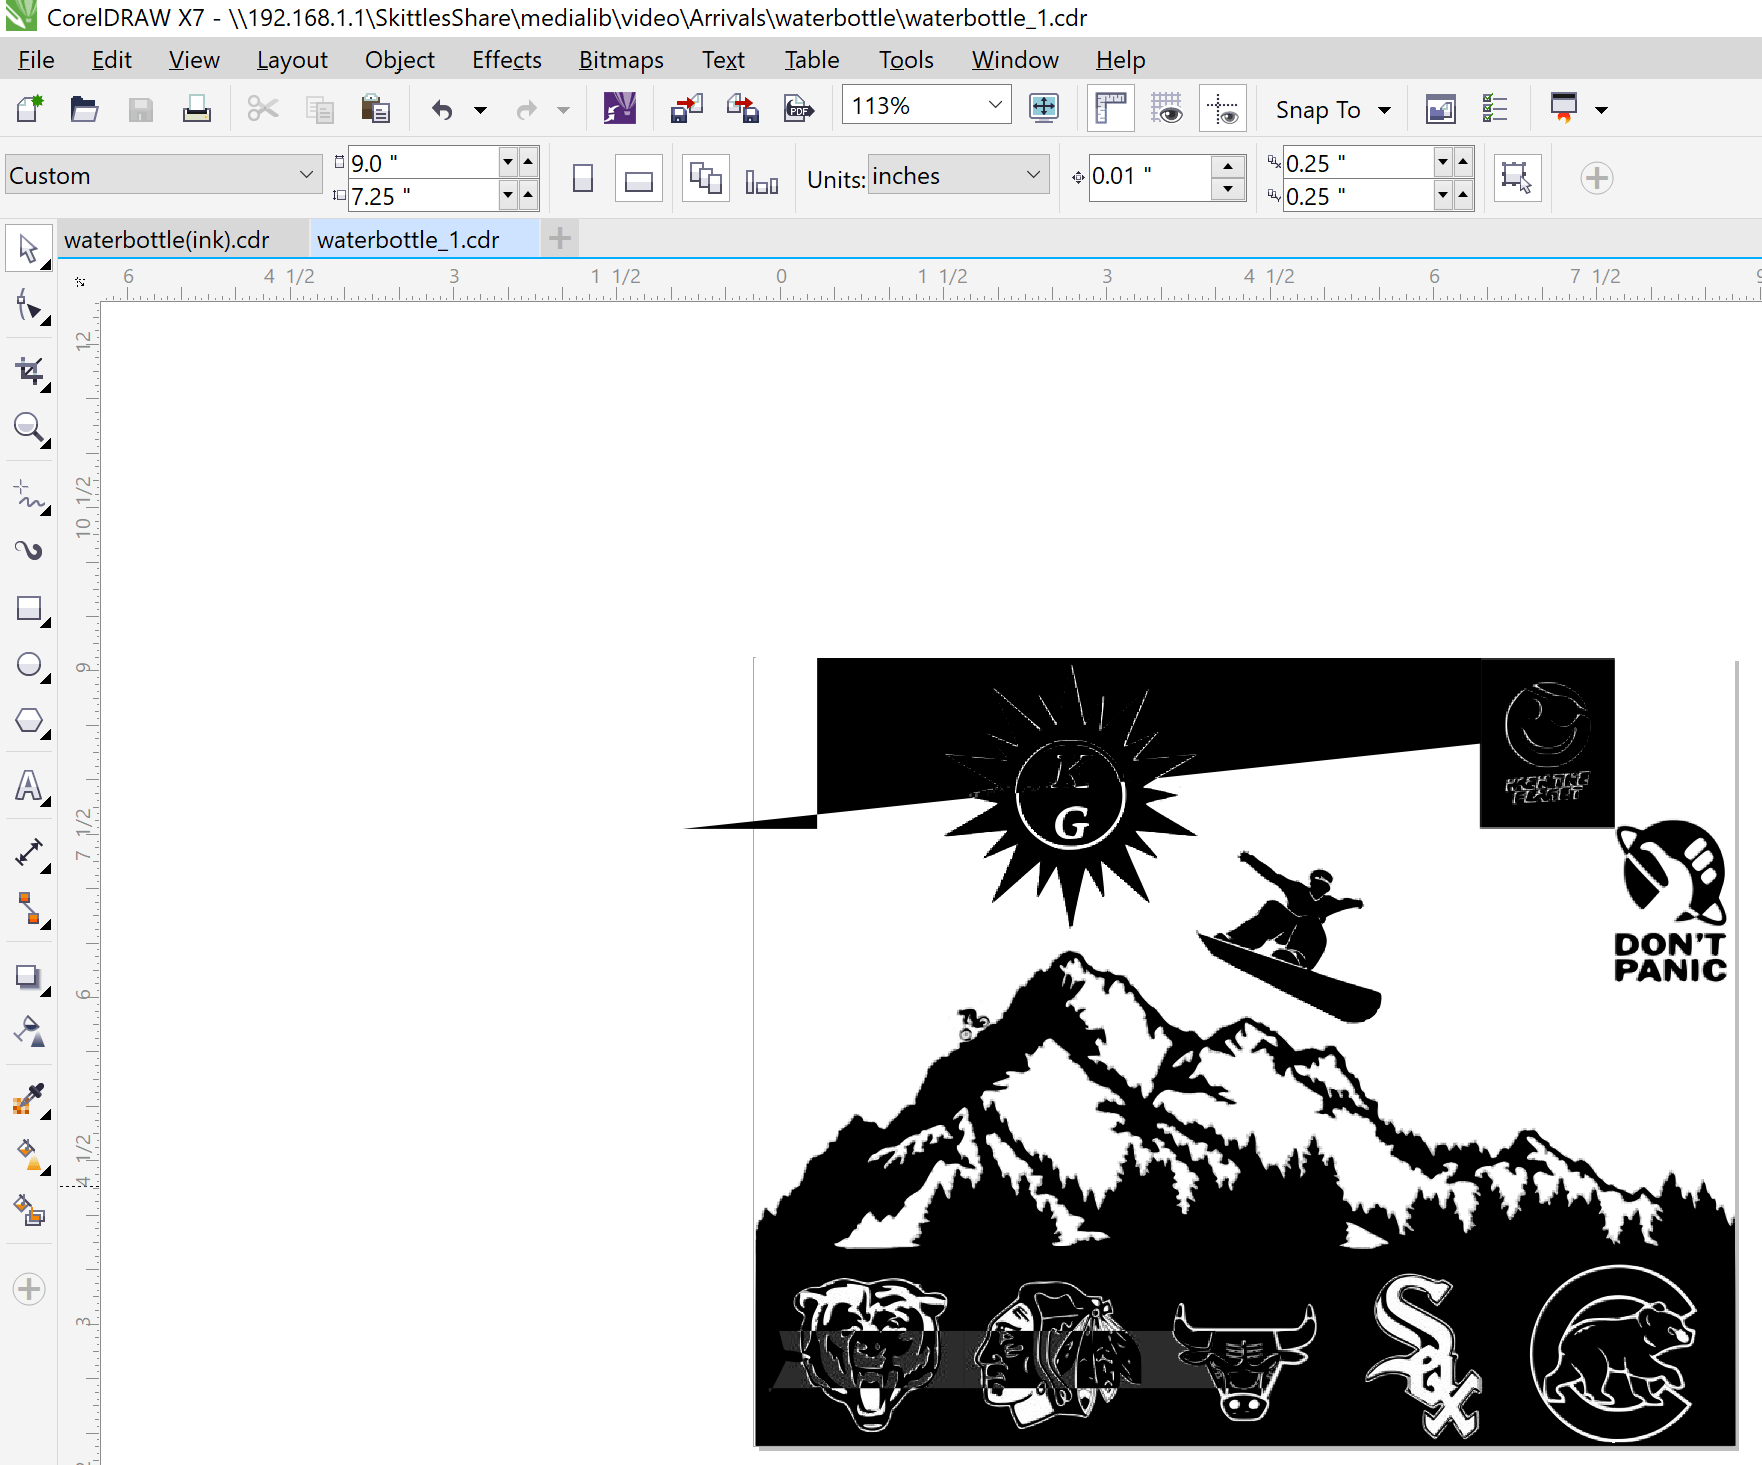Viewport: 1762px width, 1465px height.
Task: Increase nudge distance stepper up arrow
Action: click(1228, 166)
